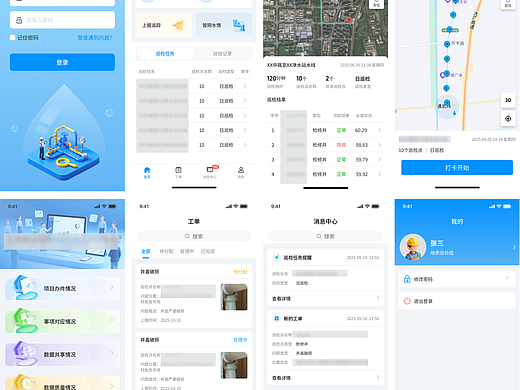Image resolution: width=520 pixels, height=390 pixels.
Task: Click the blue water drop marker on map
Action: point(455,113)
